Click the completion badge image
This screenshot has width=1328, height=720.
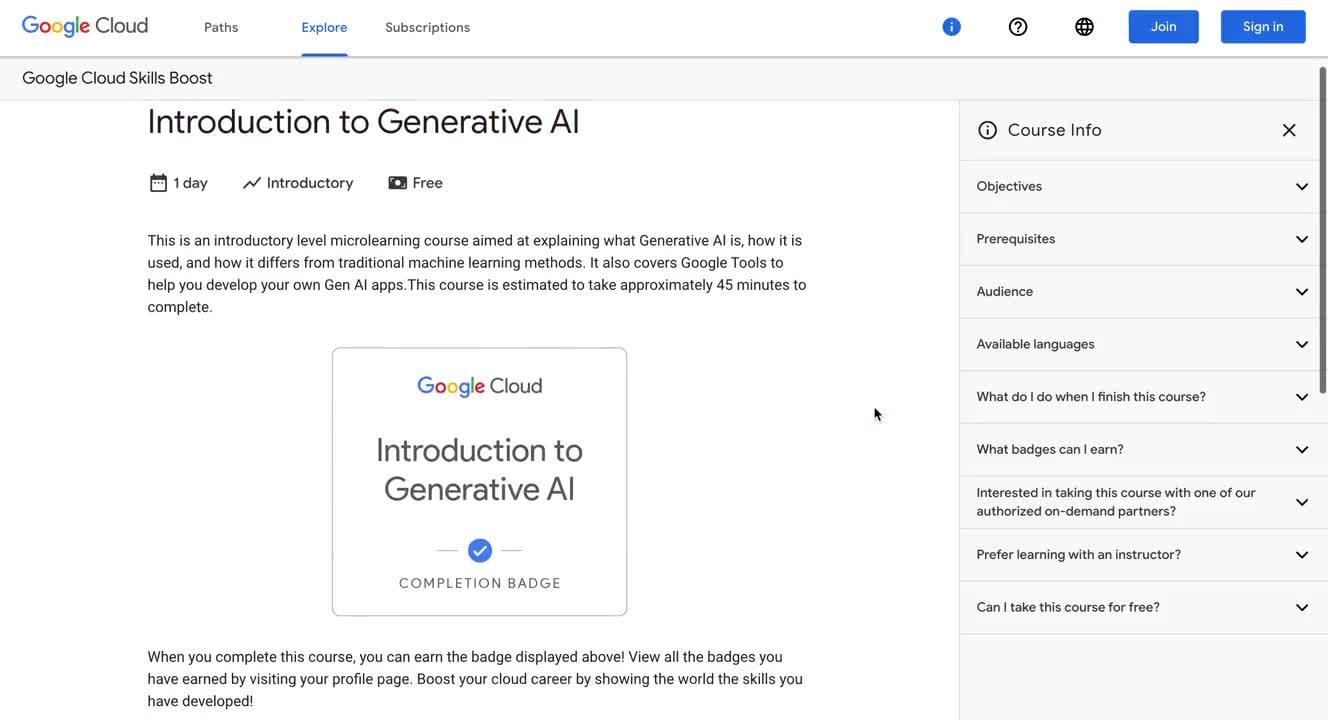pyautogui.click(x=480, y=482)
